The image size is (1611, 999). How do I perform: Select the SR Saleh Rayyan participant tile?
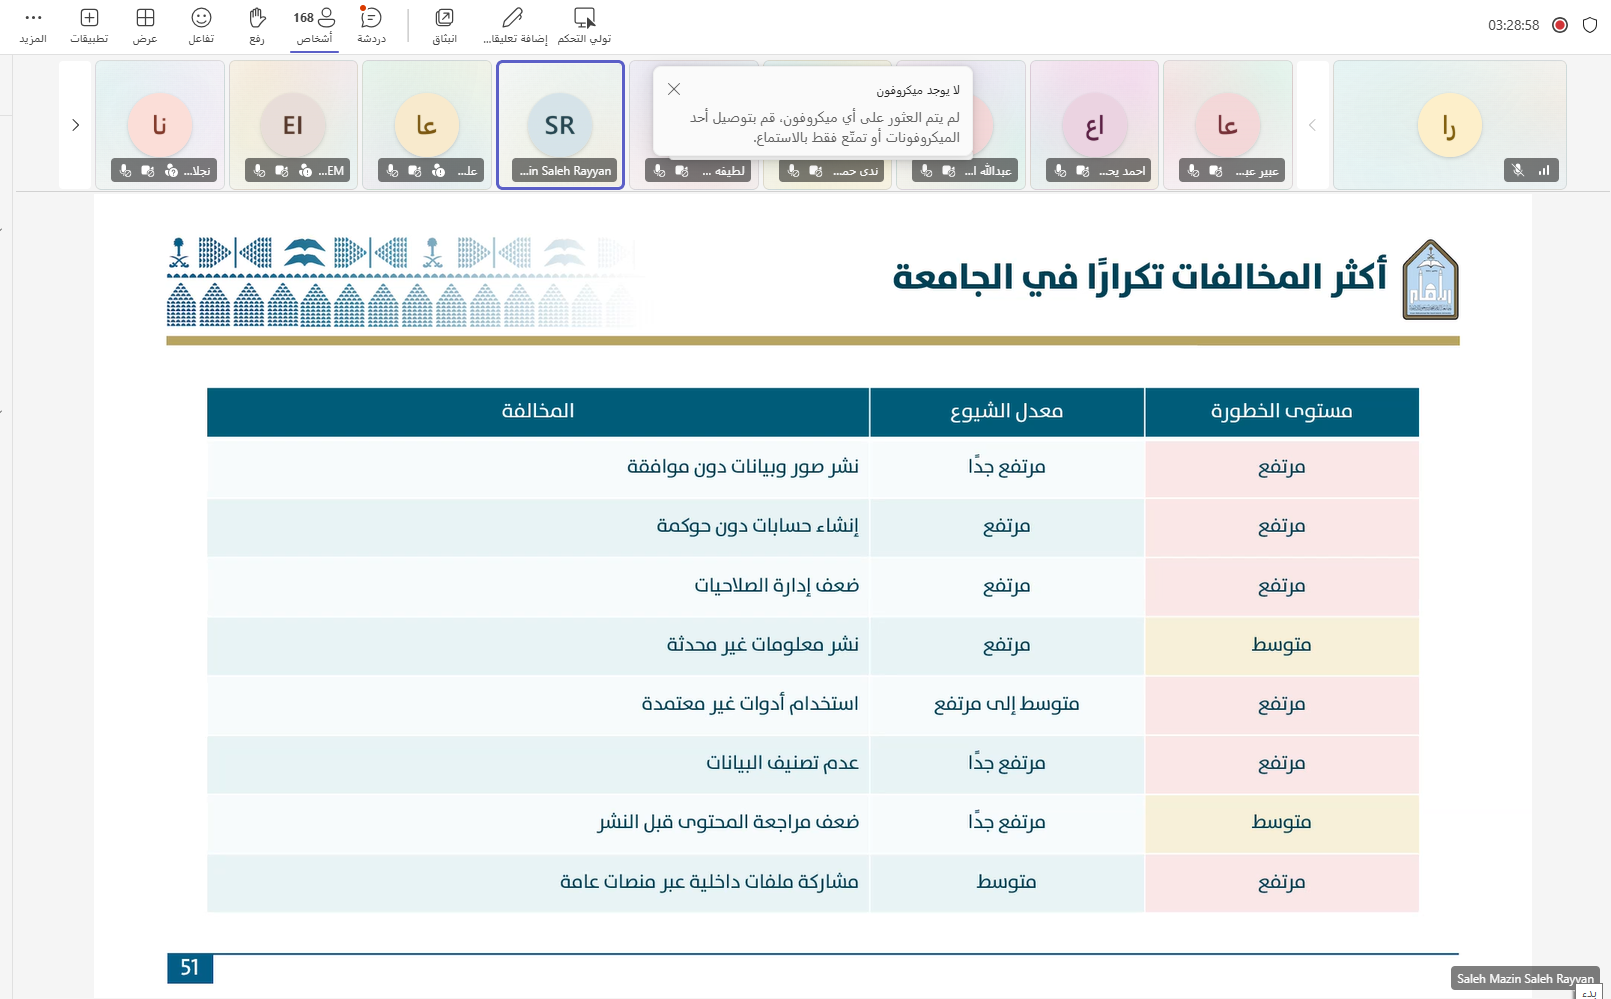pos(560,125)
